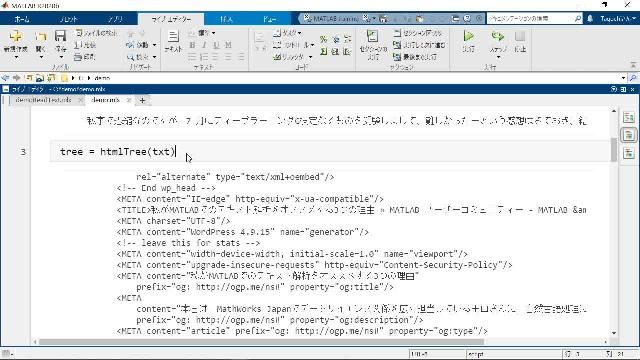Image resolution: width=640 pixels, height=360 pixels.
Task: Click the Save (保存) floppy disk icon
Action: click(x=60, y=36)
